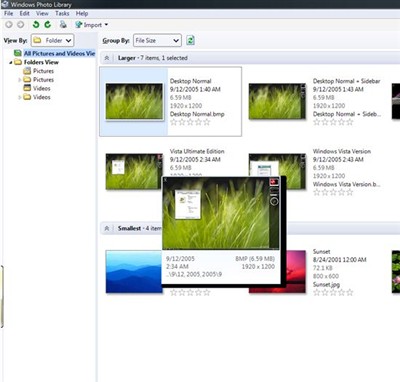Click the Windows Photo Library title icon
Screen dimensions: 400x382
pos(5,4)
